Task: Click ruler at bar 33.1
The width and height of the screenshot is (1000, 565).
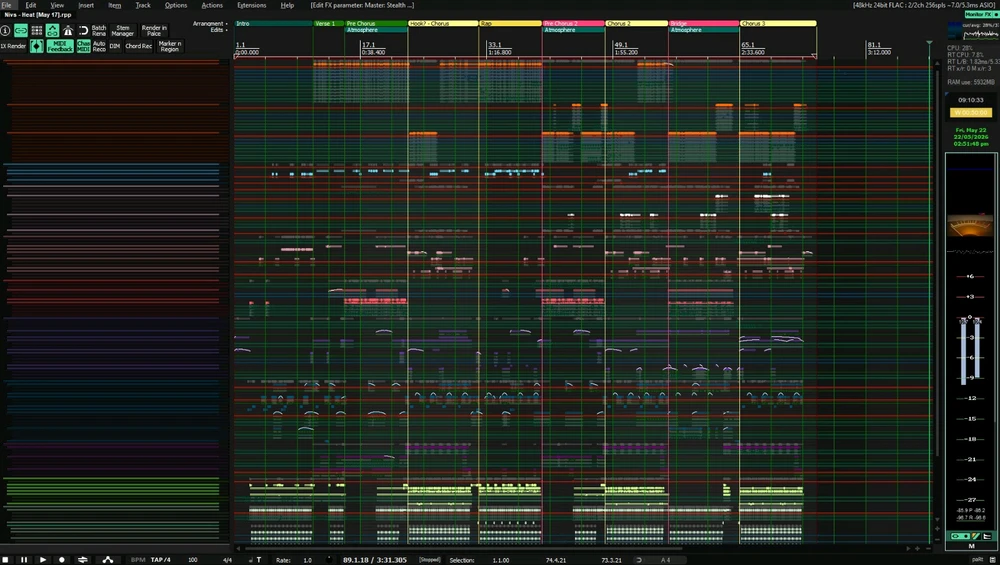Action: [x=495, y=45]
